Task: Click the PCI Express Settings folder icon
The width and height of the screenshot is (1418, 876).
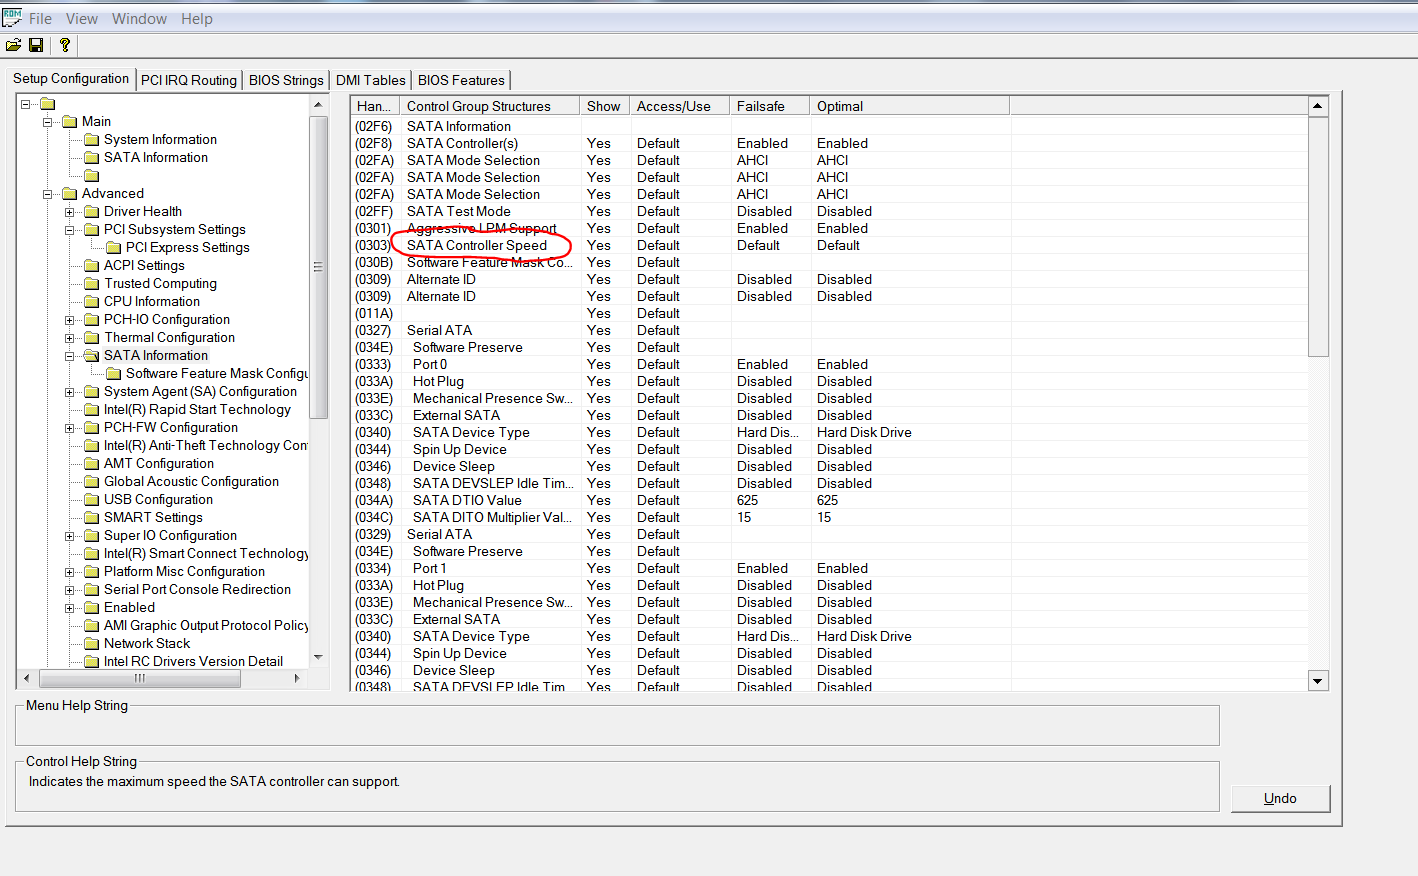Action: (114, 248)
